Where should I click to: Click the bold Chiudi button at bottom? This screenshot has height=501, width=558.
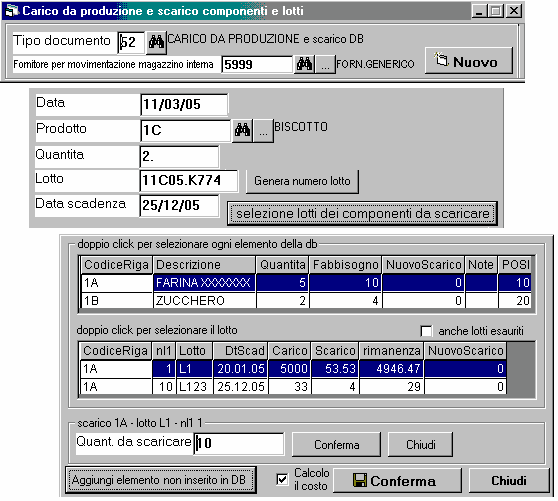(x=509, y=481)
